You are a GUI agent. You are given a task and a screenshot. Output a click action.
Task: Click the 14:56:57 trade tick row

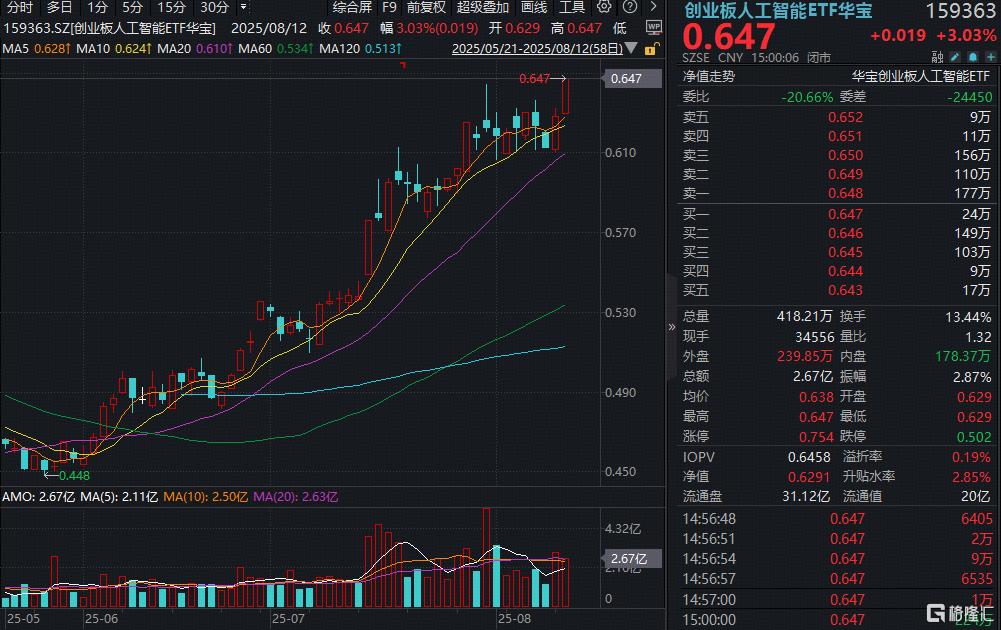(837, 579)
